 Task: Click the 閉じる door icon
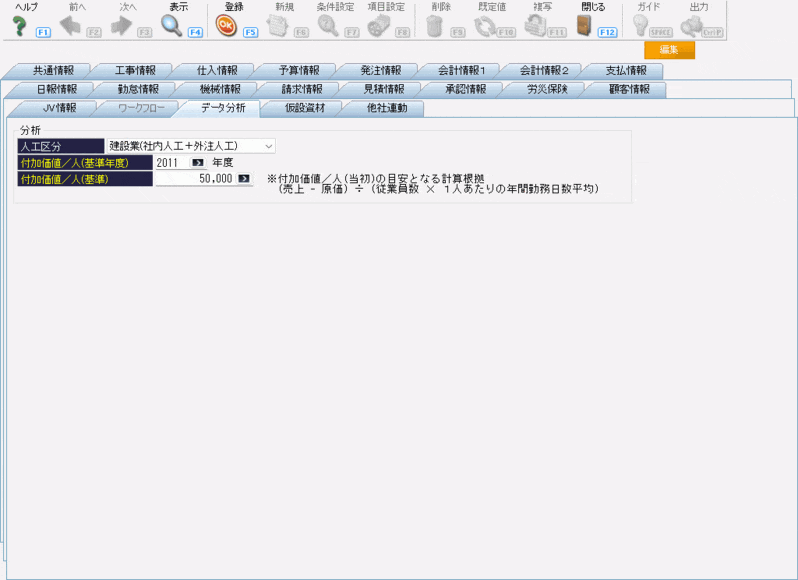click(x=585, y=26)
